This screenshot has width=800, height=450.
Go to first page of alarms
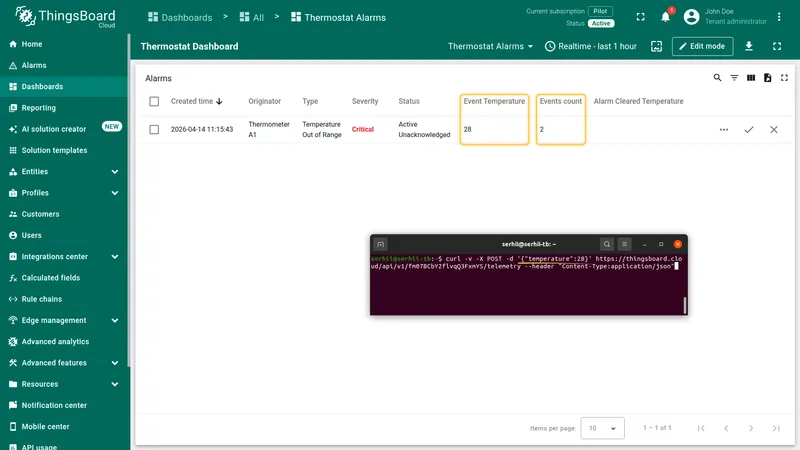tap(701, 428)
